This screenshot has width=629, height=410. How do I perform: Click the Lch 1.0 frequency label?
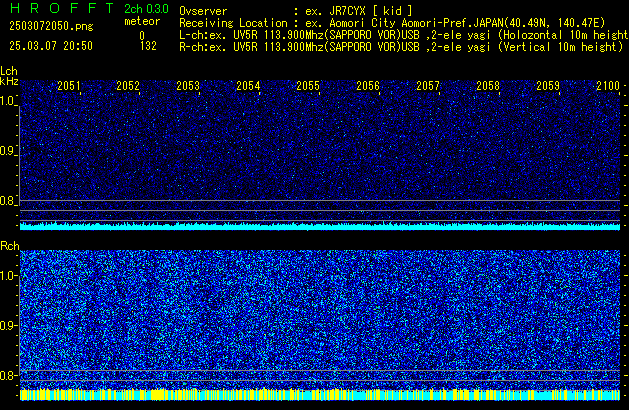click(8, 101)
